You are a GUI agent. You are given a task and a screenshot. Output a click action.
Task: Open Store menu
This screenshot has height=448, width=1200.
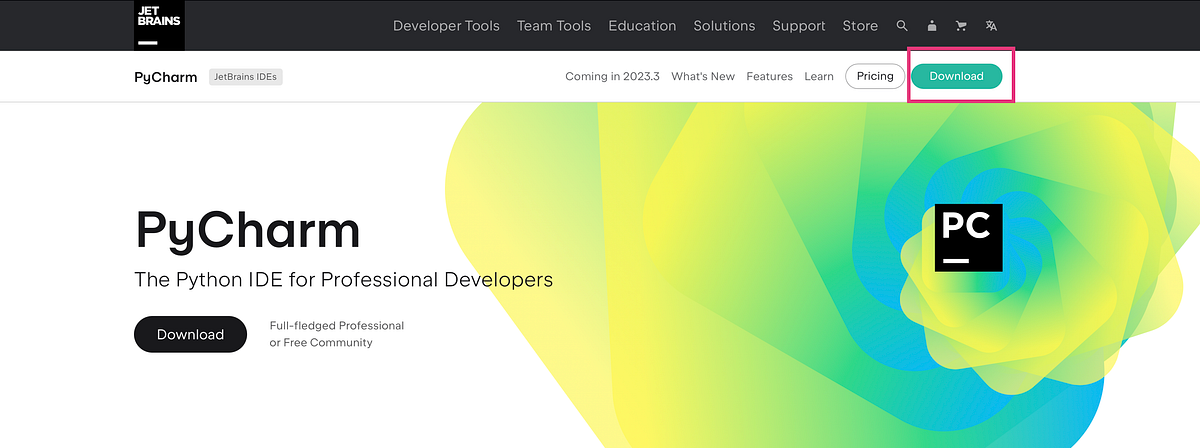point(860,26)
